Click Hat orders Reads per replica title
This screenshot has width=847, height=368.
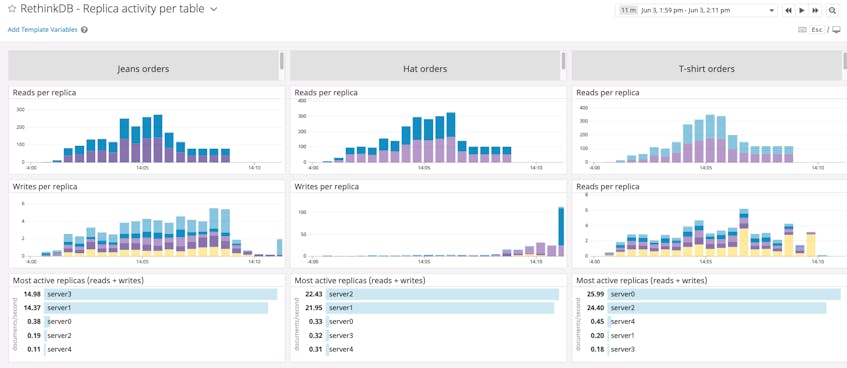tap(326, 92)
